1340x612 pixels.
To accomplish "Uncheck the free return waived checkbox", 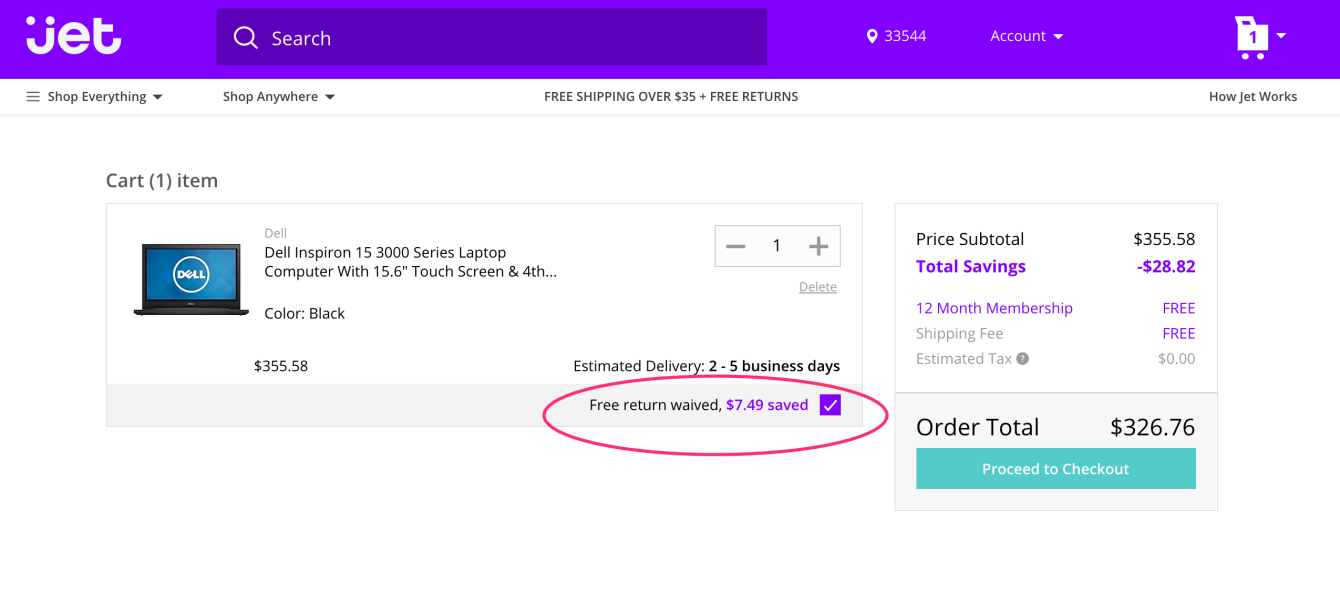I will pos(830,405).
